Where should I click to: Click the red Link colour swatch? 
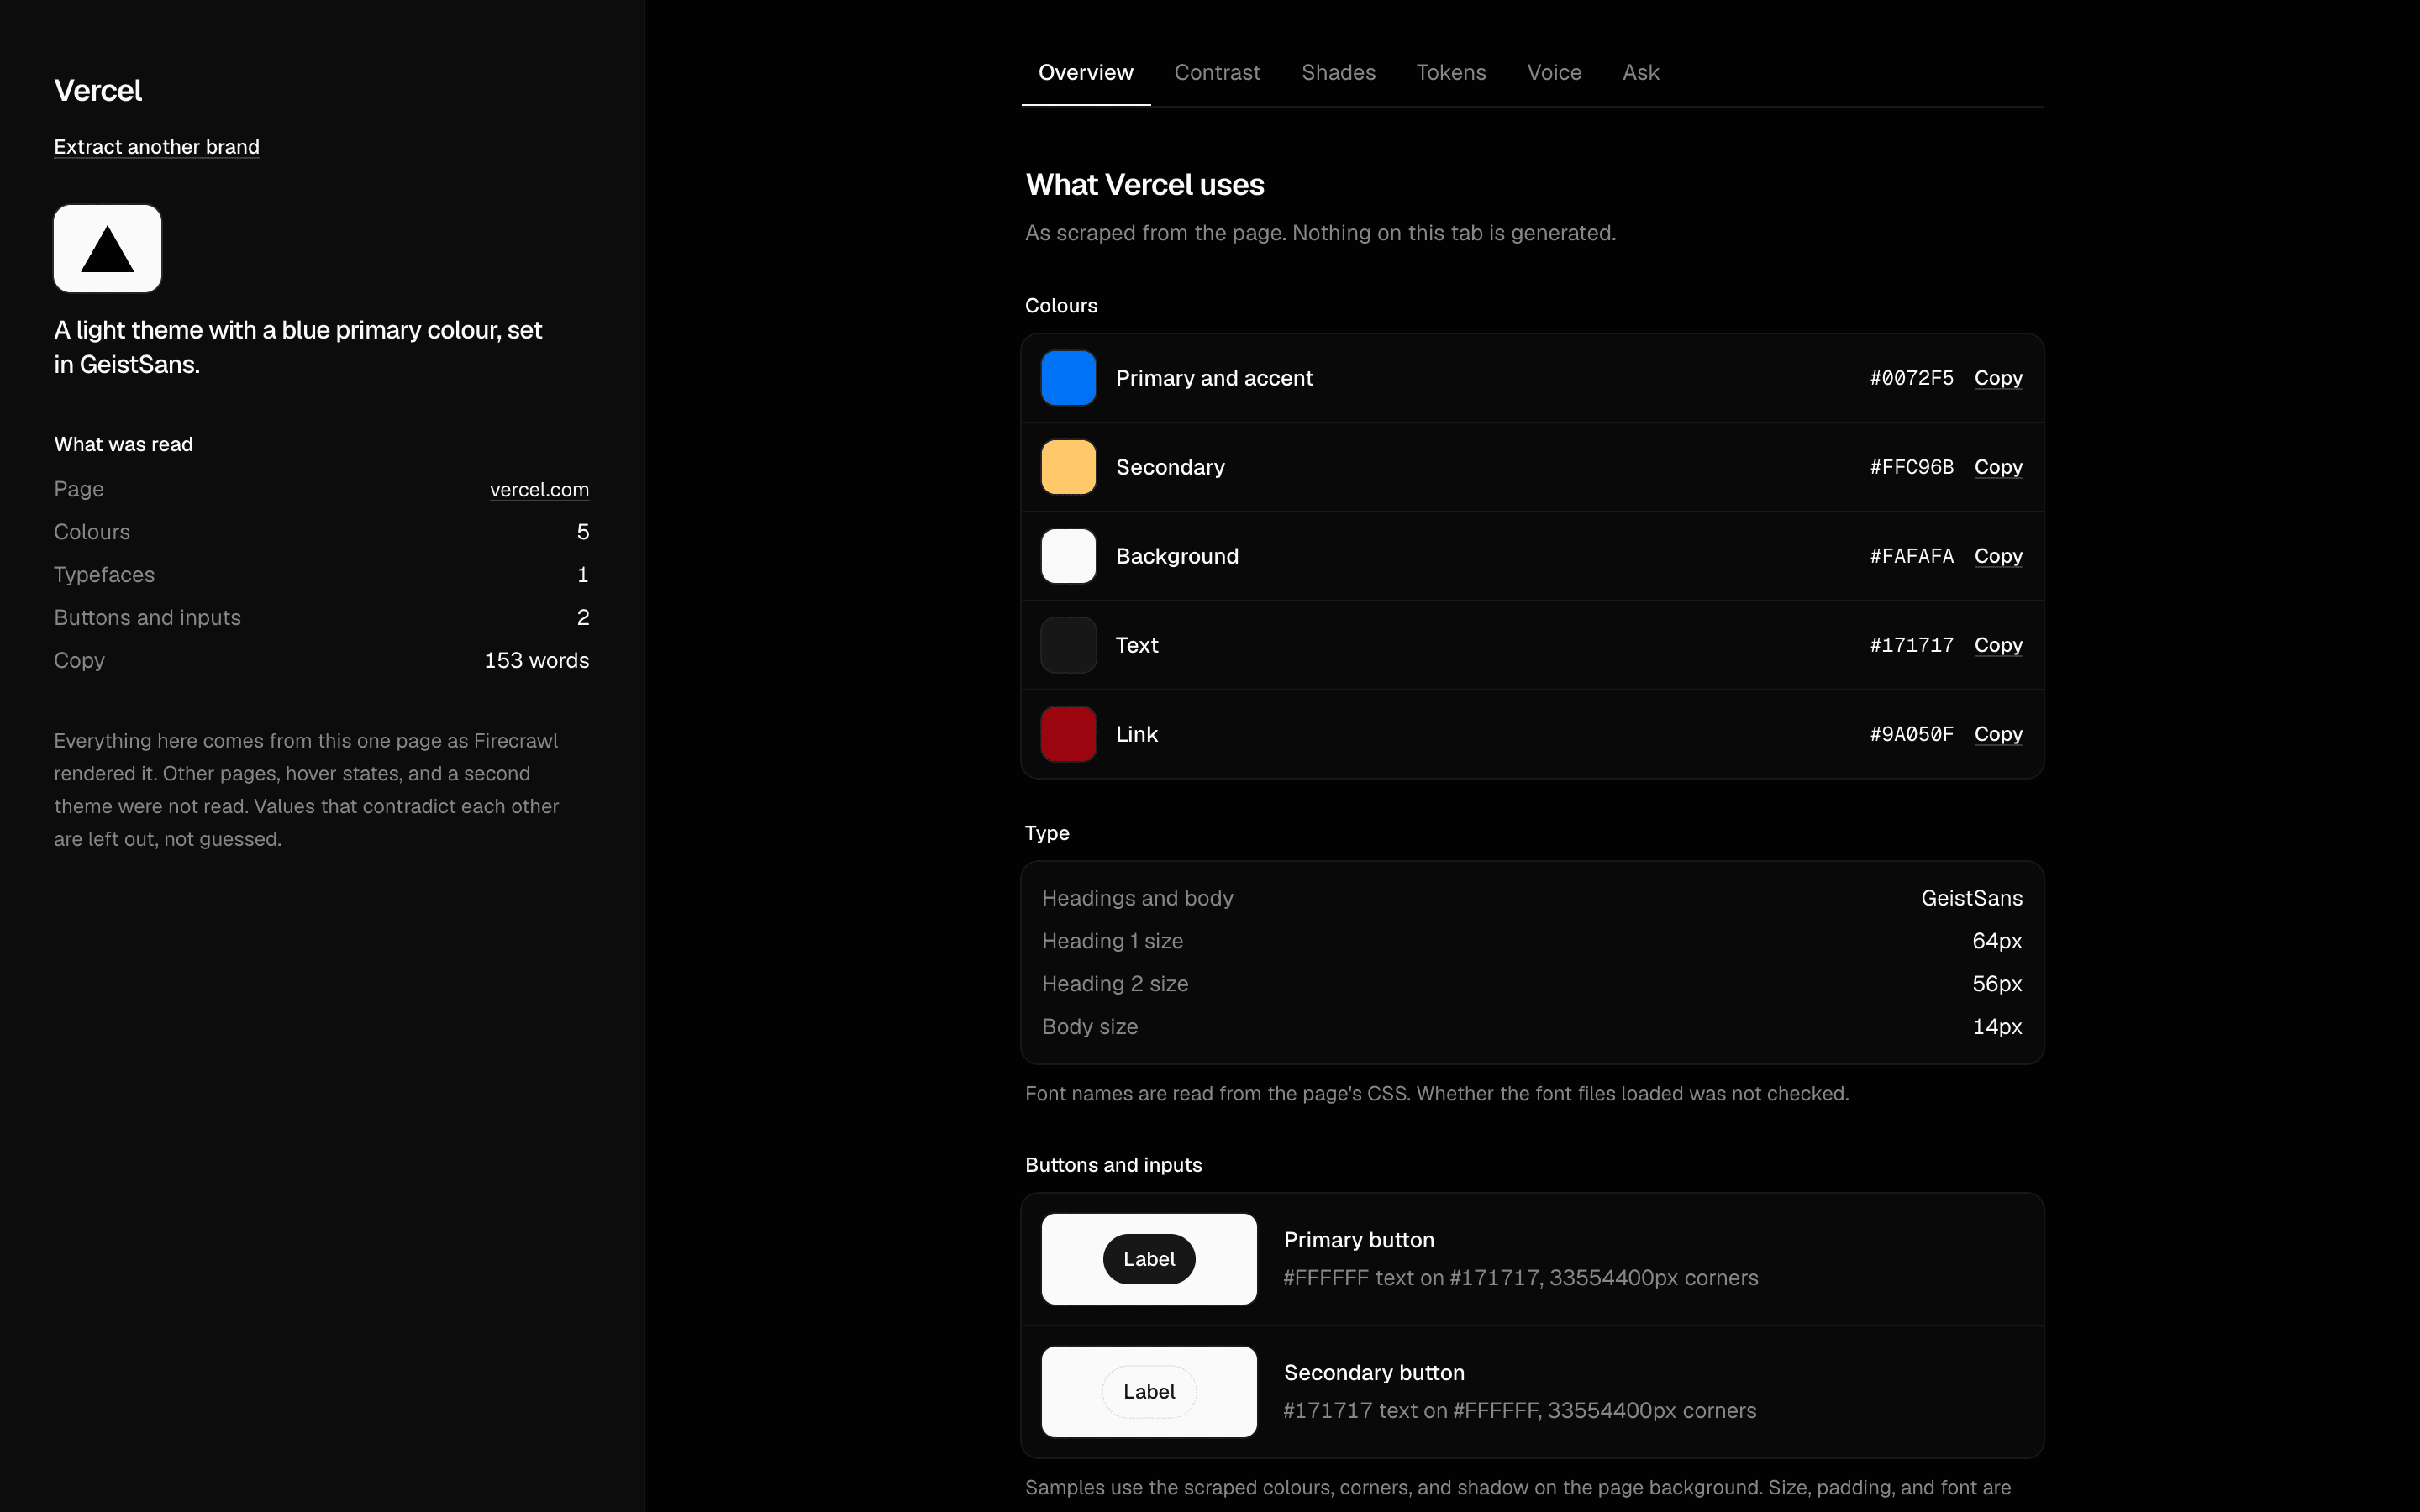pyautogui.click(x=1068, y=734)
